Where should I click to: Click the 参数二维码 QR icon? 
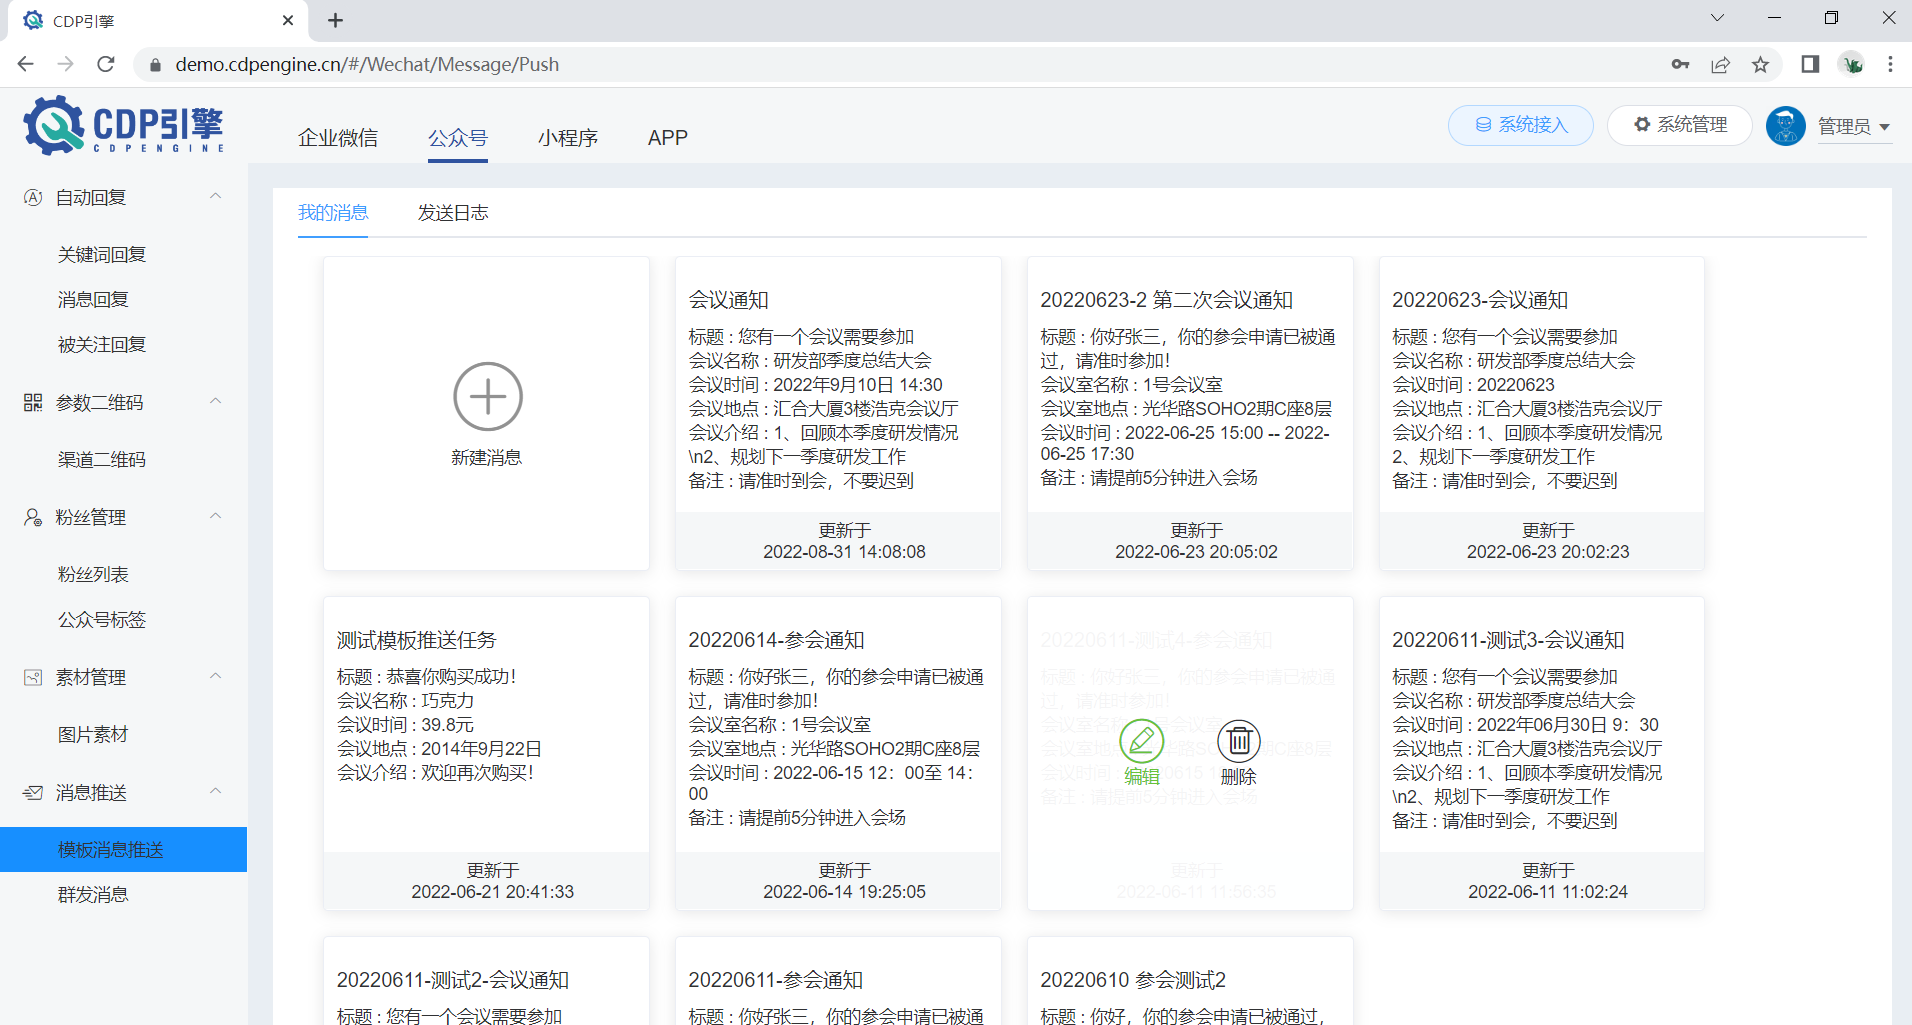(33, 402)
